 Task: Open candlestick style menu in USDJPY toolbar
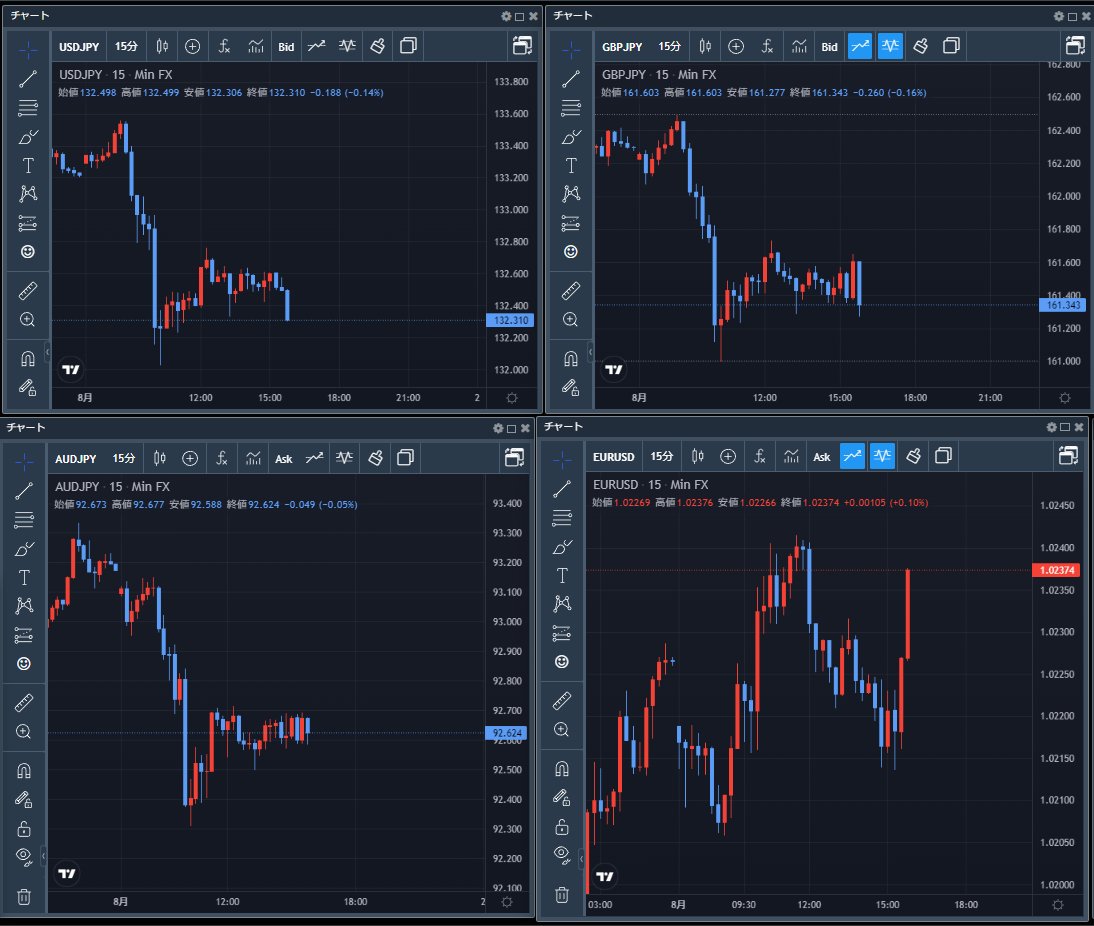tap(162, 46)
